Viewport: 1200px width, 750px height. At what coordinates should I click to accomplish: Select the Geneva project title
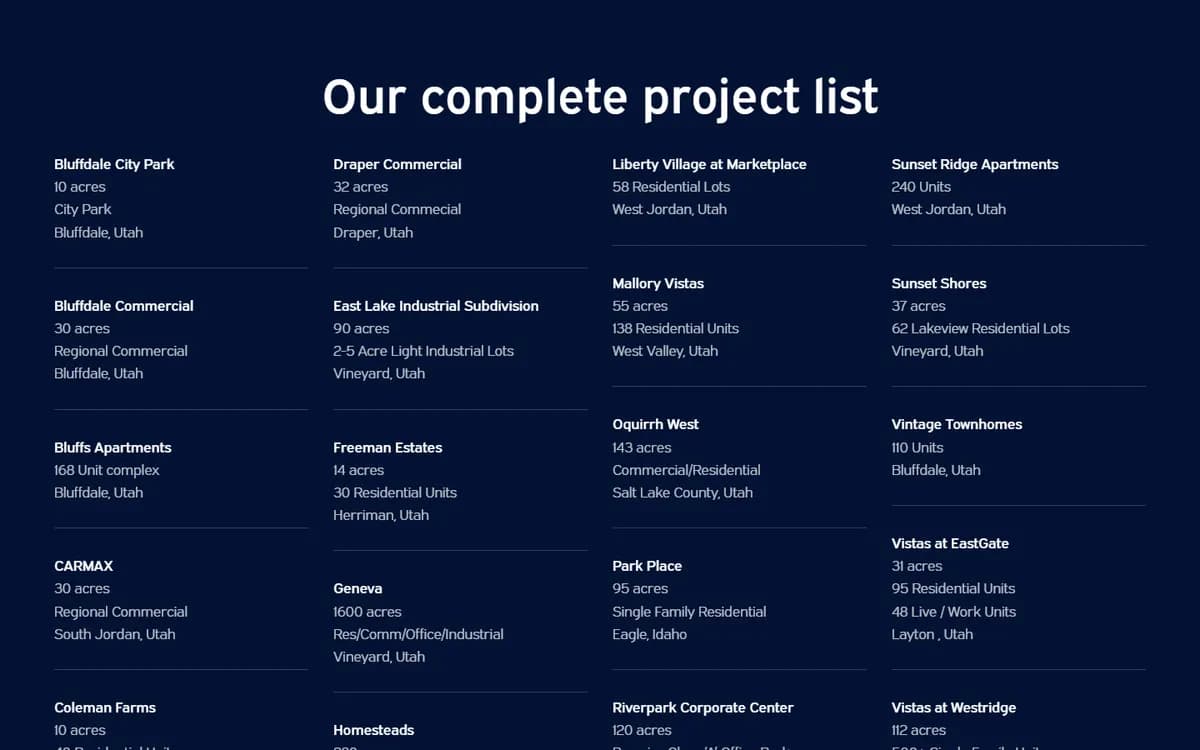click(358, 589)
